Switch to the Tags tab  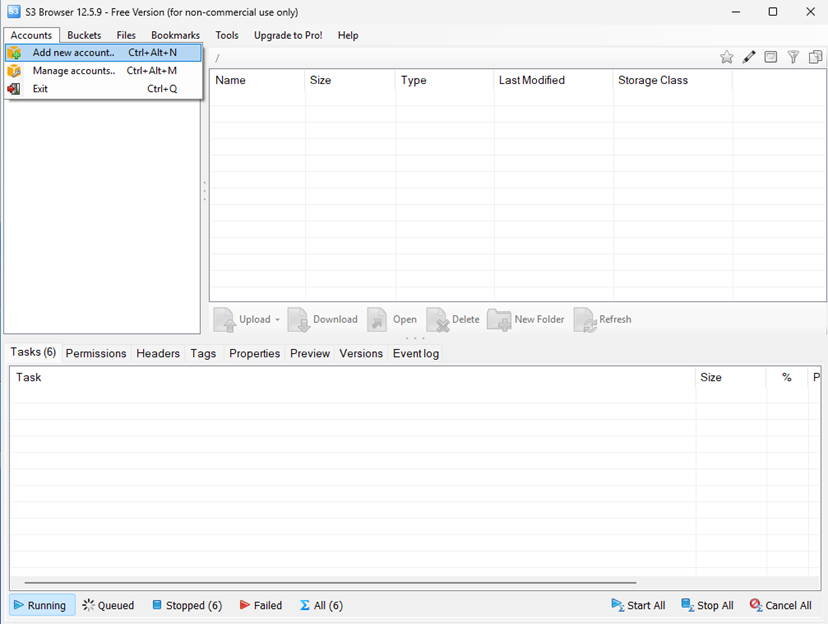coord(203,354)
